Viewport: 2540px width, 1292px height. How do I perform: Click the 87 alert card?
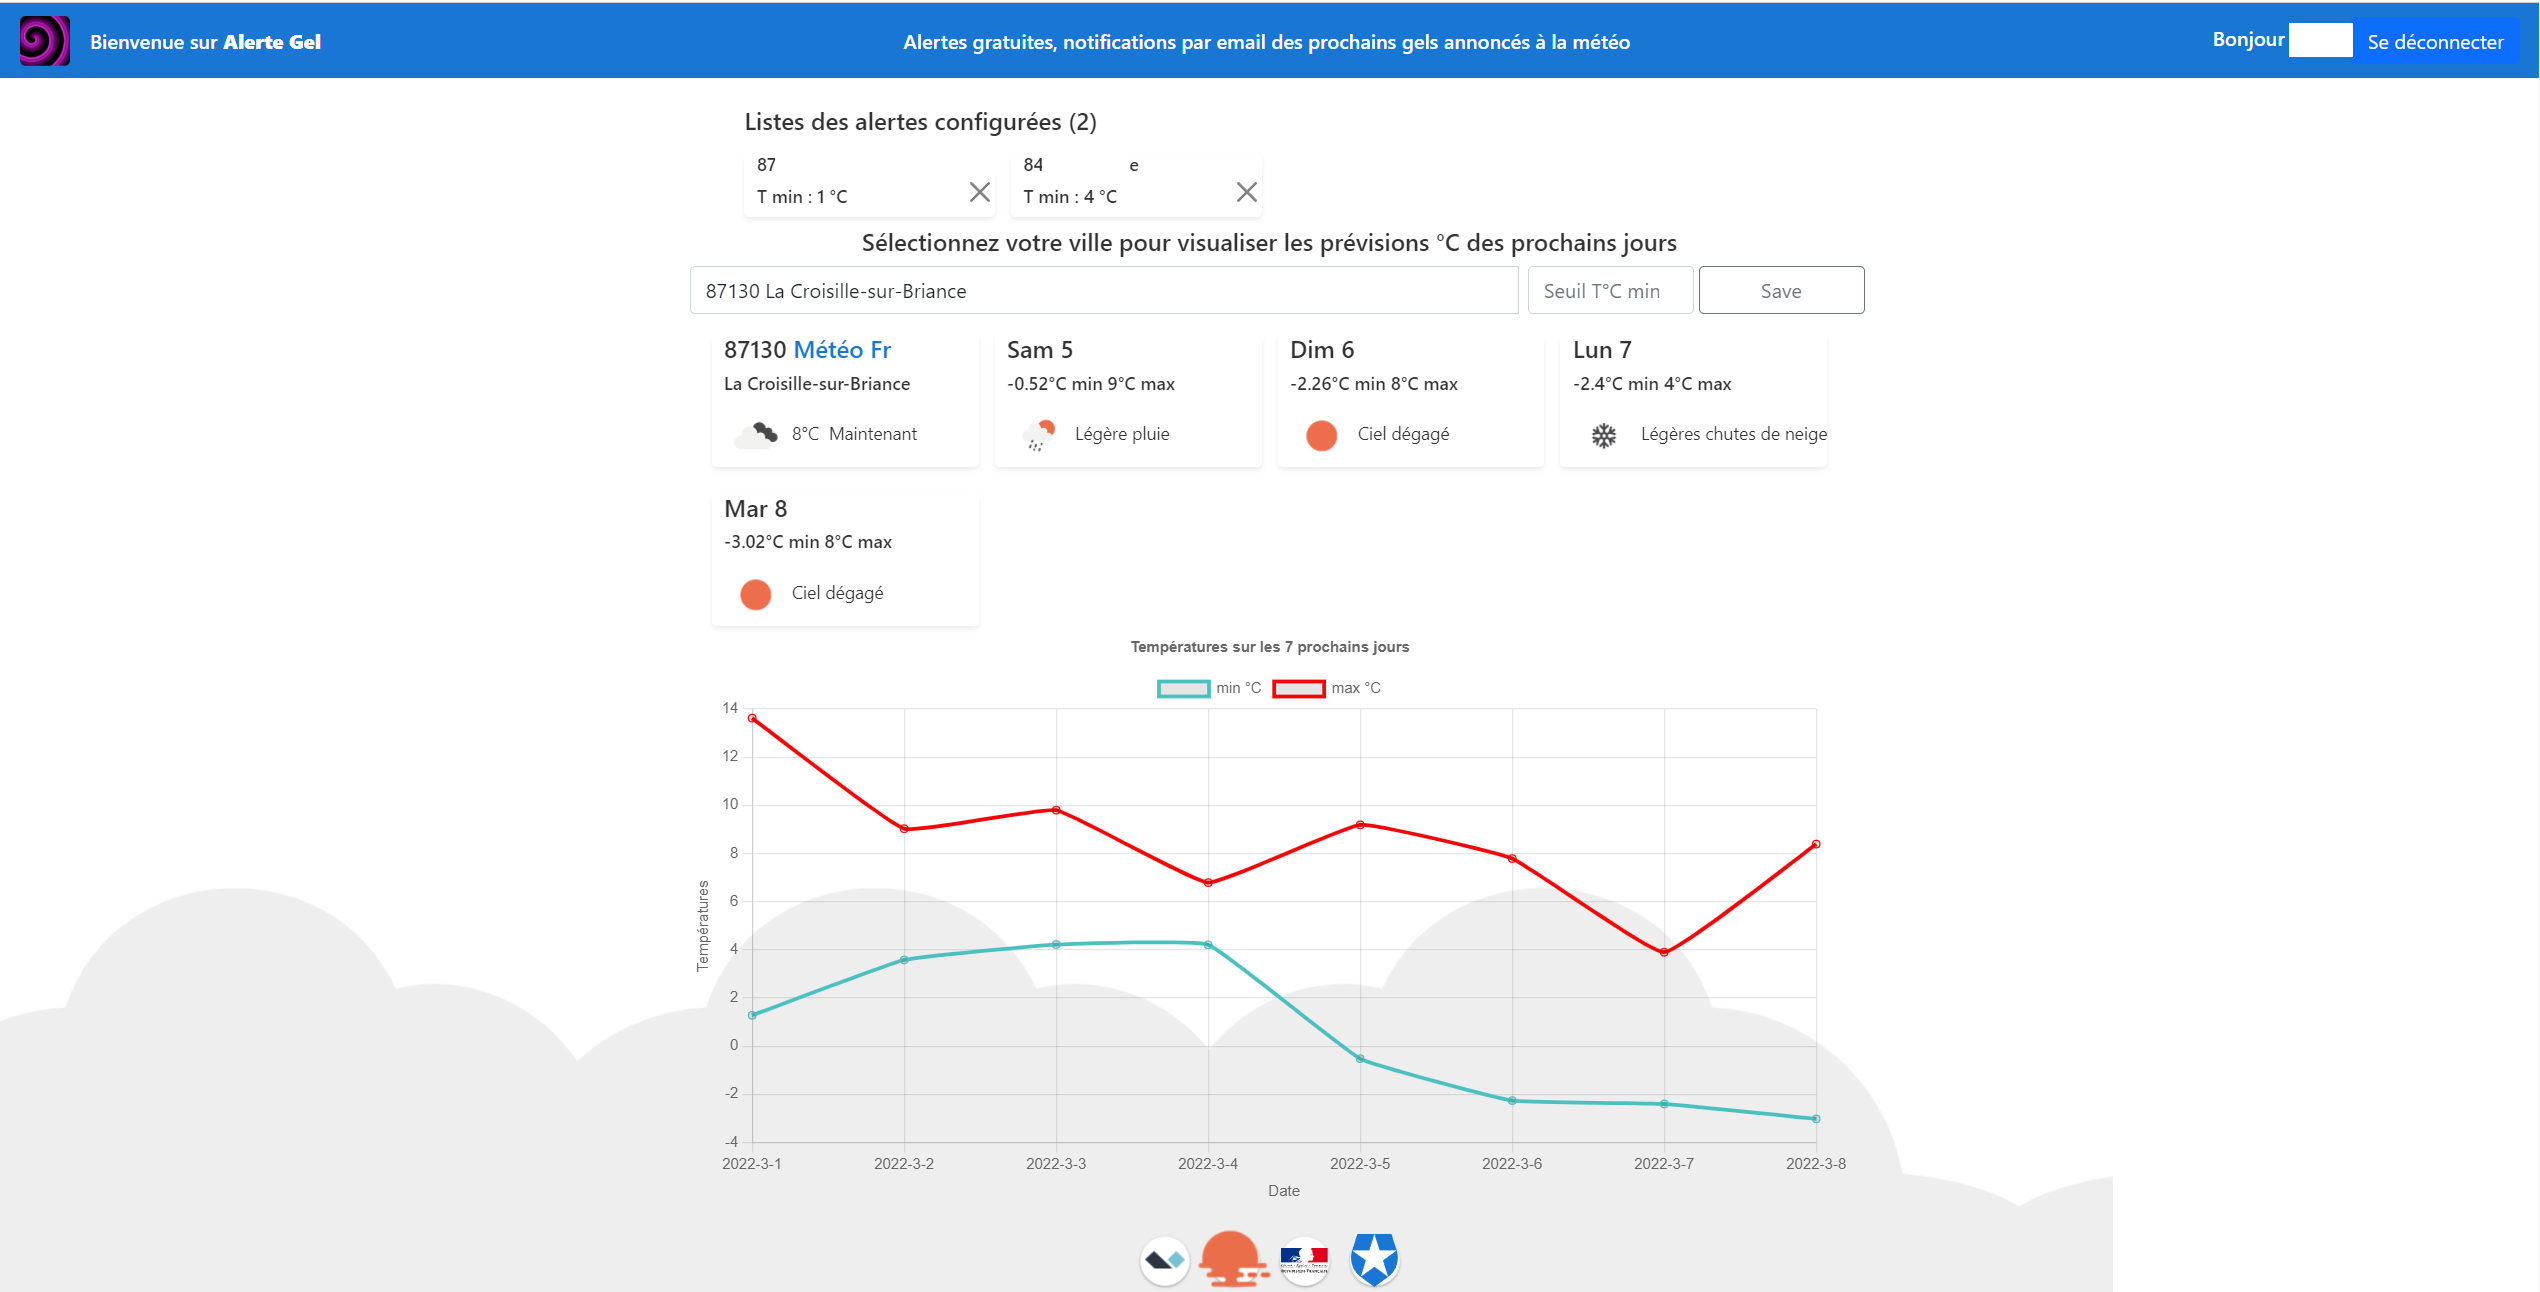tap(868, 183)
